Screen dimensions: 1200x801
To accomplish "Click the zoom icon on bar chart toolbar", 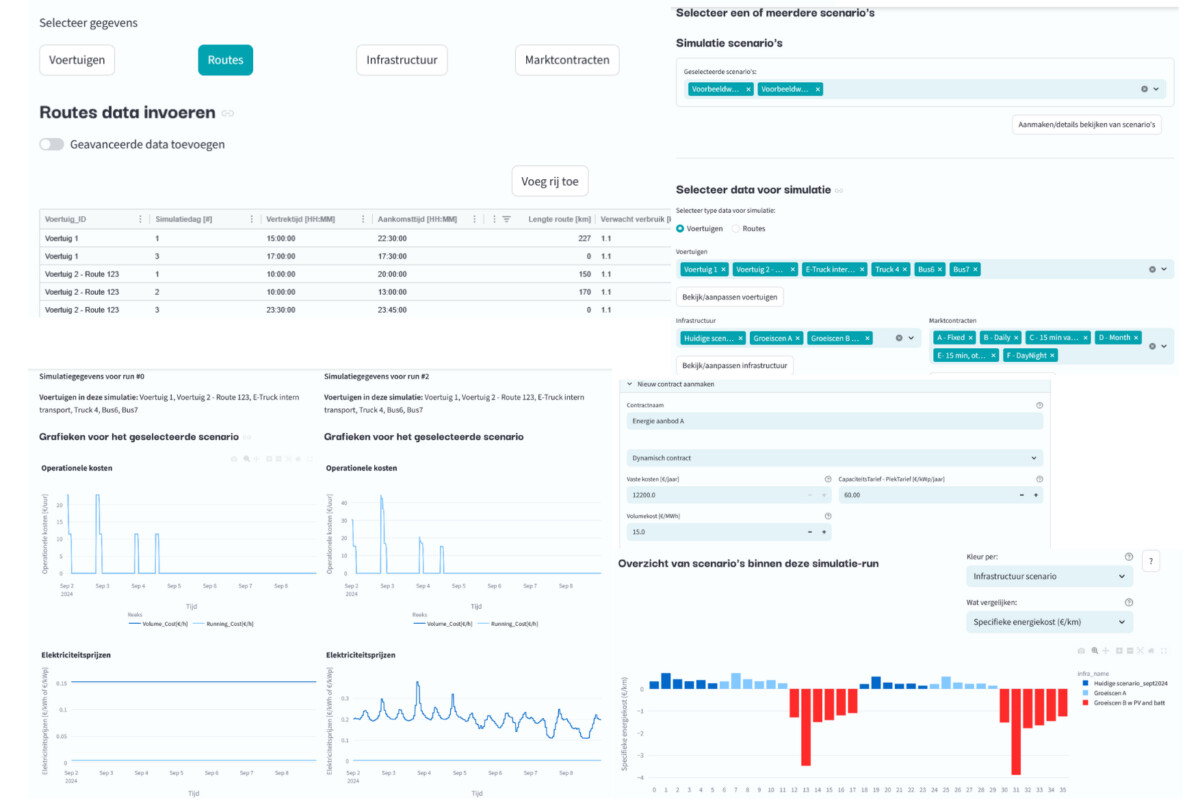I will point(1094,650).
